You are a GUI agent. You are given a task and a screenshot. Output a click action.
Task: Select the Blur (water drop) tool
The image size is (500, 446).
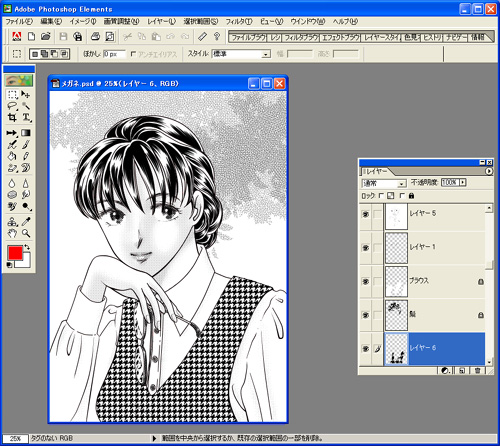12,184
